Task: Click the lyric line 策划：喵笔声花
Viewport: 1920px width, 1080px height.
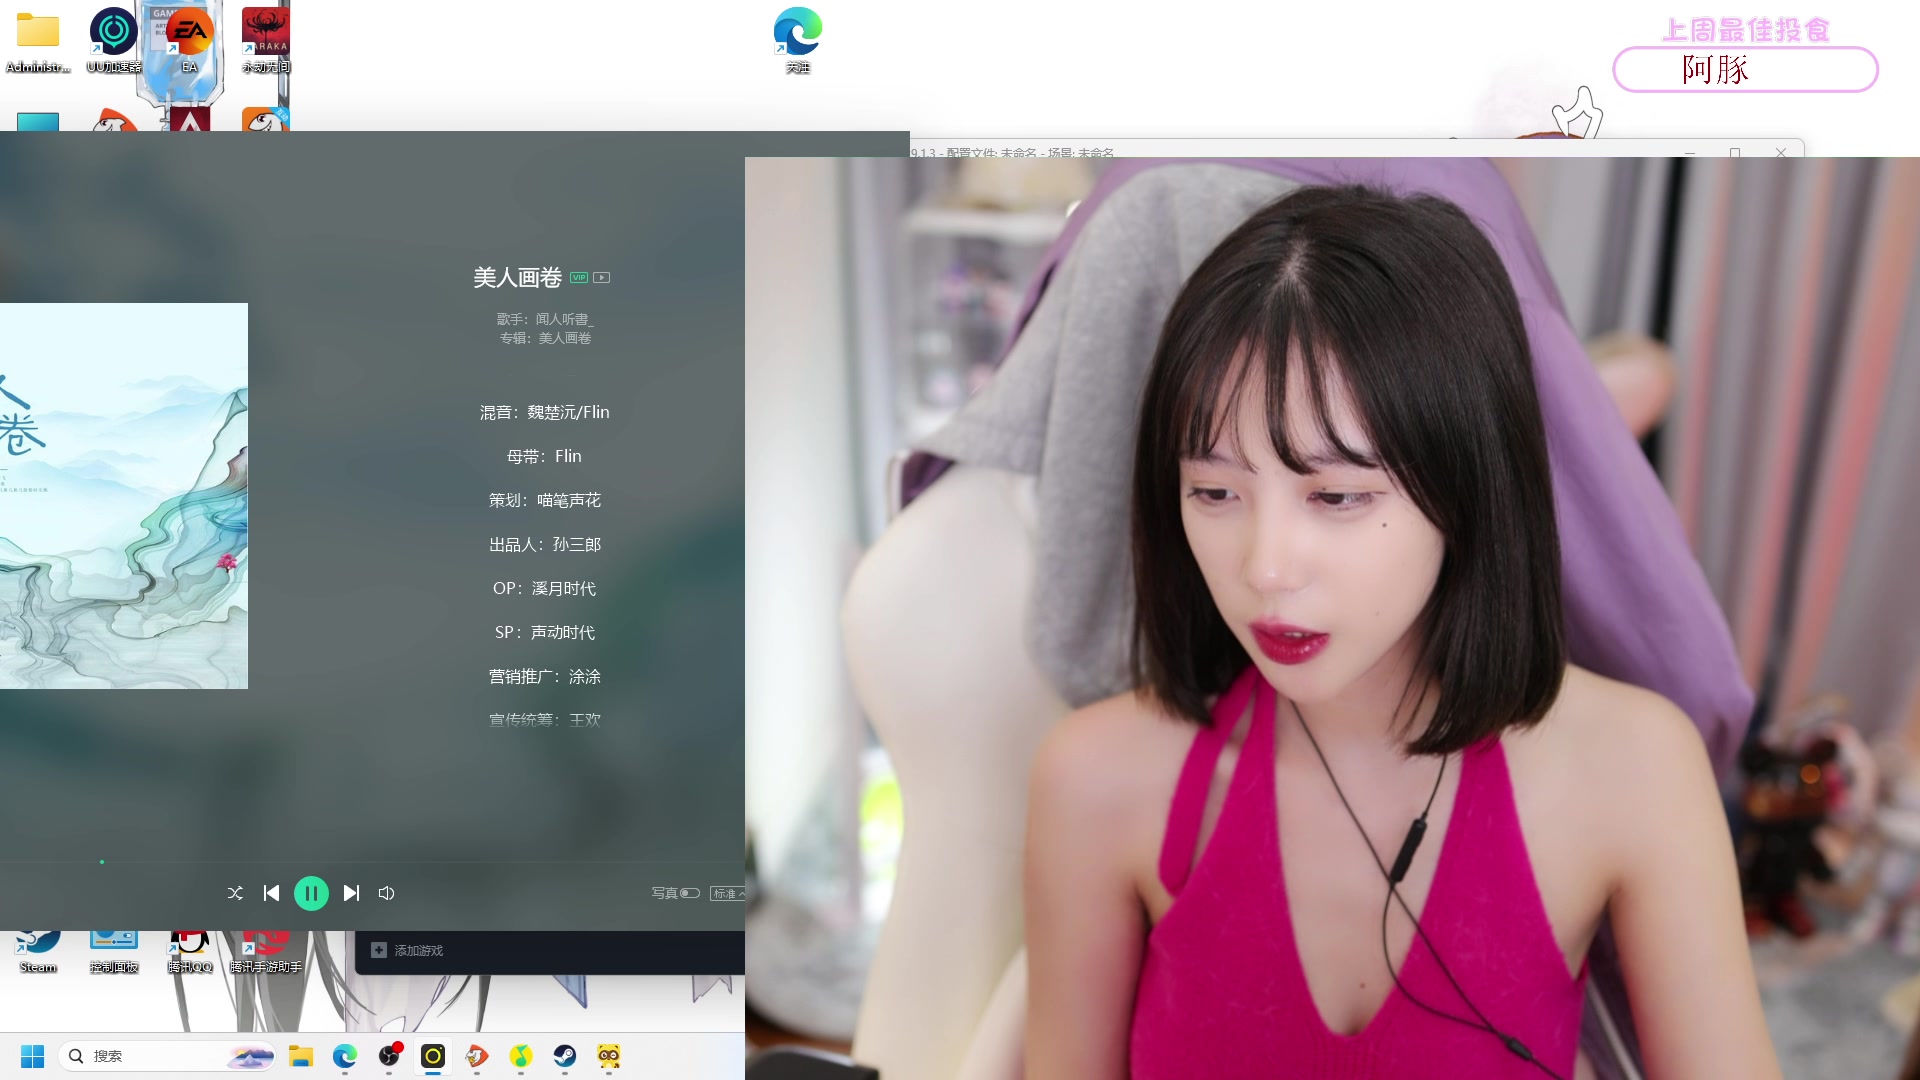Action: (544, 500)
